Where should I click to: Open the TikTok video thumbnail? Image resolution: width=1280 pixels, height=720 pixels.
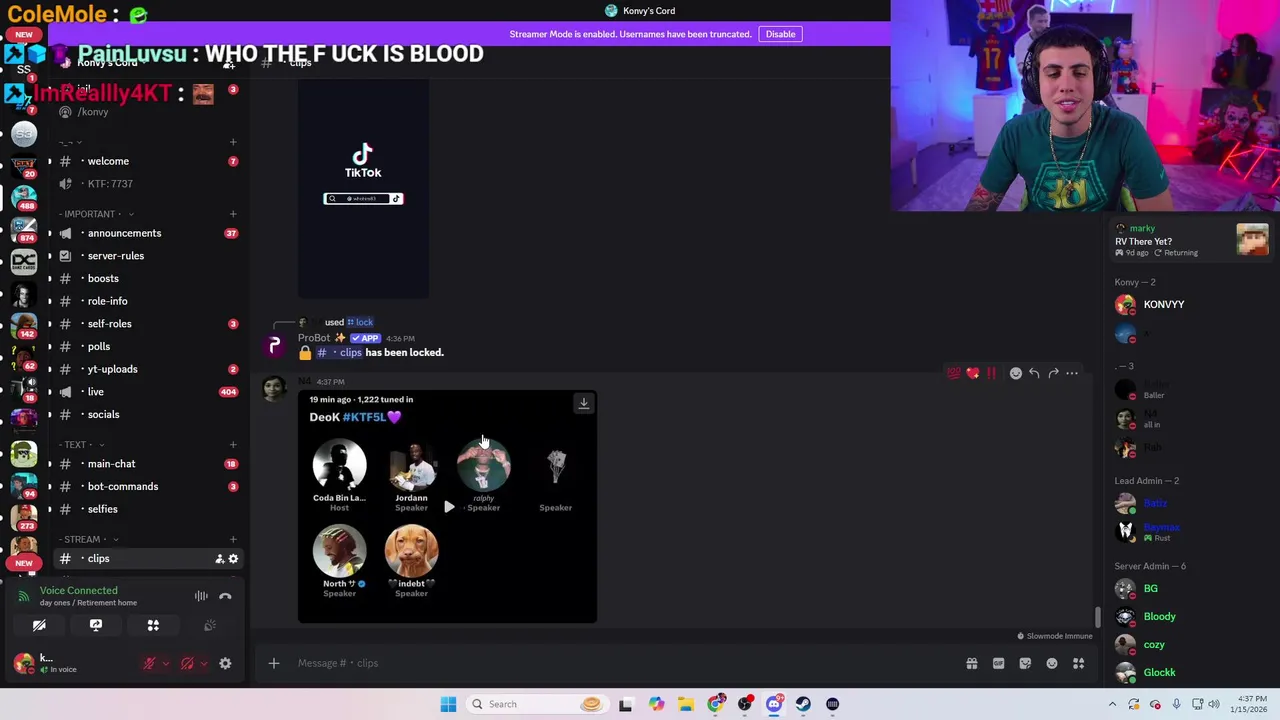[363, 187]
